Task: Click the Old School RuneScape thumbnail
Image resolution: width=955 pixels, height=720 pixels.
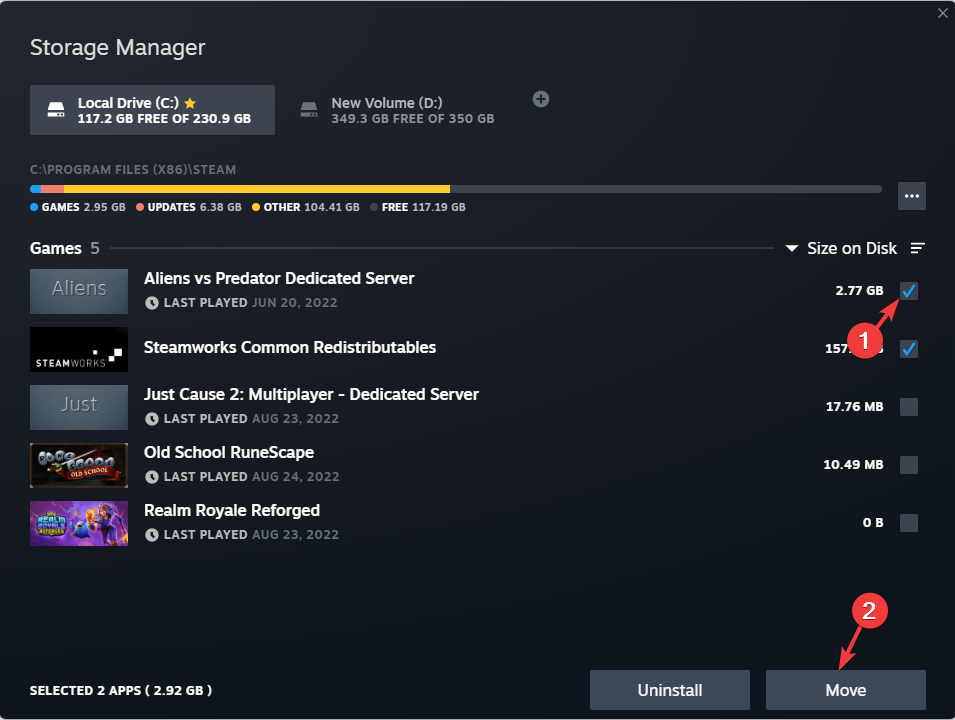Action: (79, 465)
